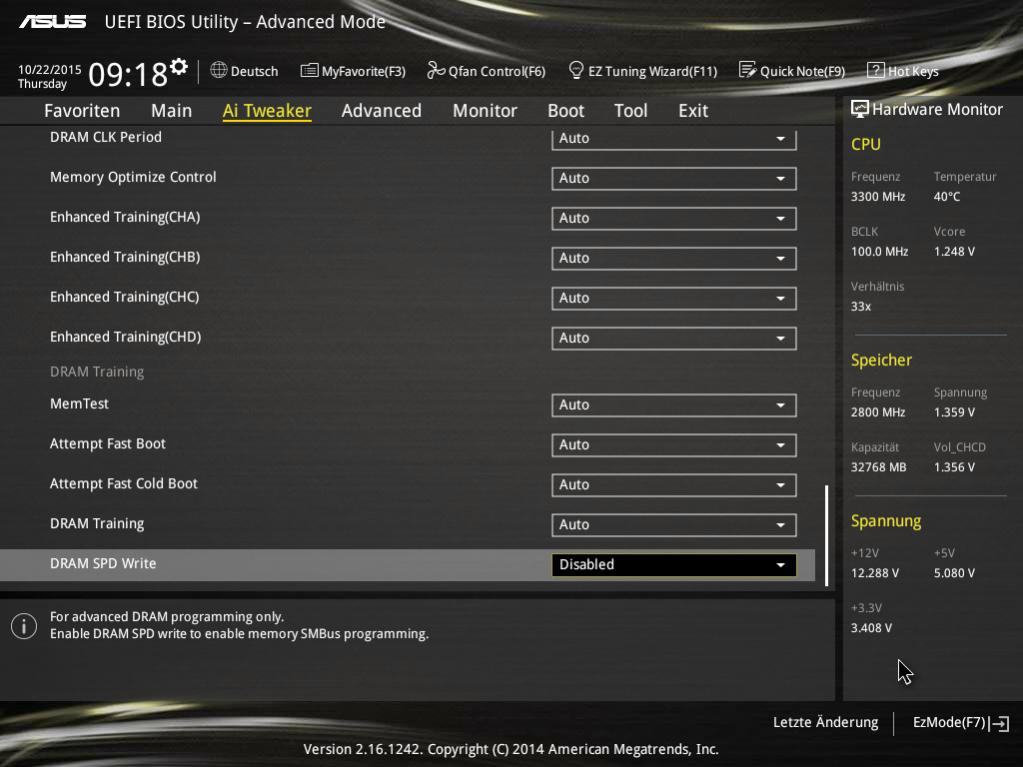Switch to the Favoriten tab
The image size is (1023, 767).
[x=82, y=111]
